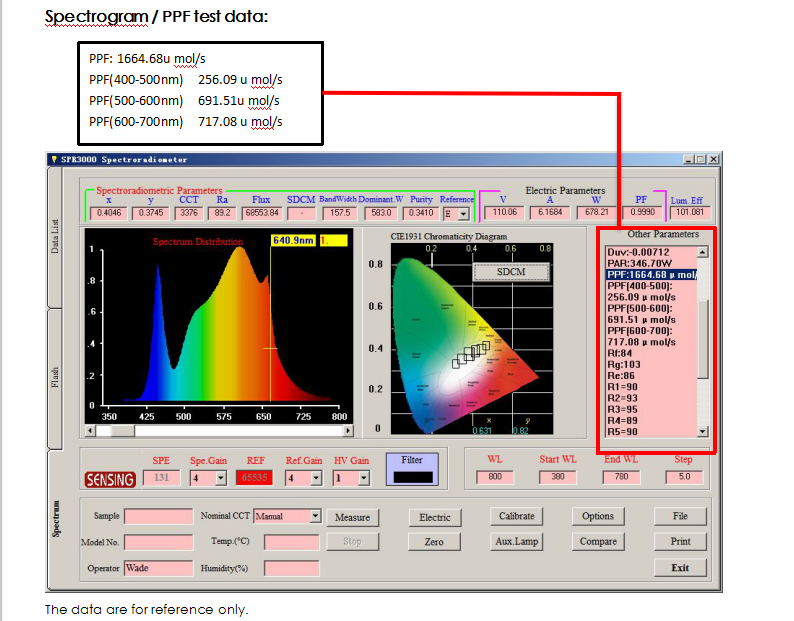
Task: Click the spectrum scrollbar right arrow
Action: click(x=348, y=431)
